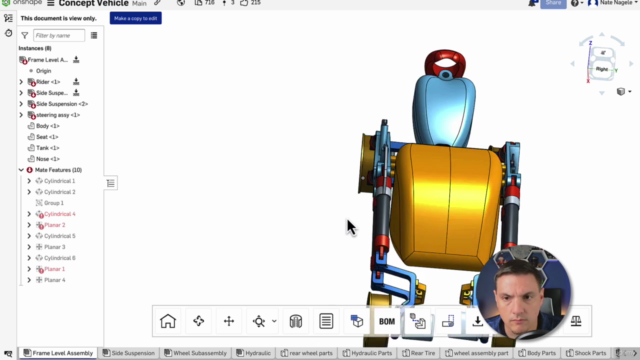
Task: Open the notifications bell
Action: (x=532, y=3)
